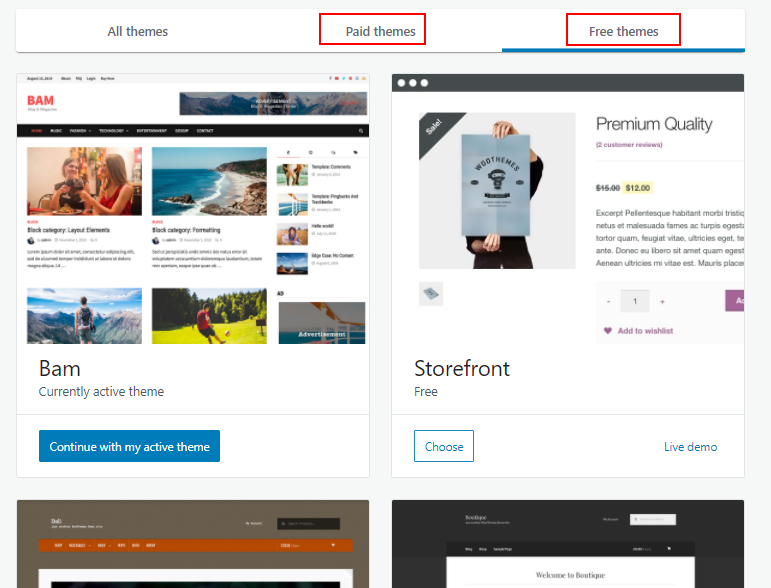Image resolution: width=771 pixels, height=588 pixels.
Task: Click the $12.00 sale price
Action: (638, 188)
